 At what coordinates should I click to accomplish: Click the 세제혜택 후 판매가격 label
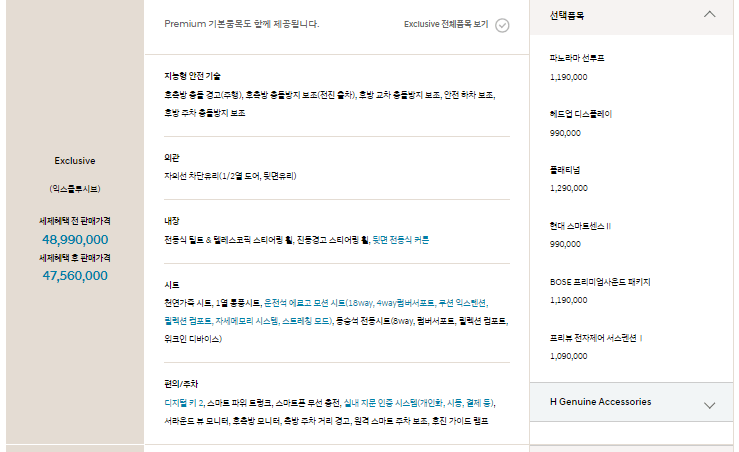(x=75, y=258)
